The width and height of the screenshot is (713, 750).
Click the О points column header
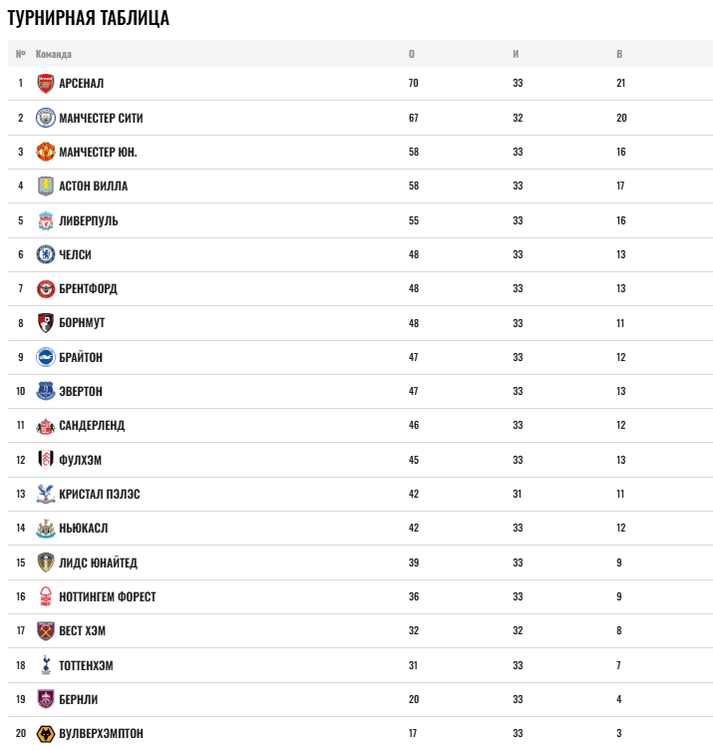click(x=412, y=54)
